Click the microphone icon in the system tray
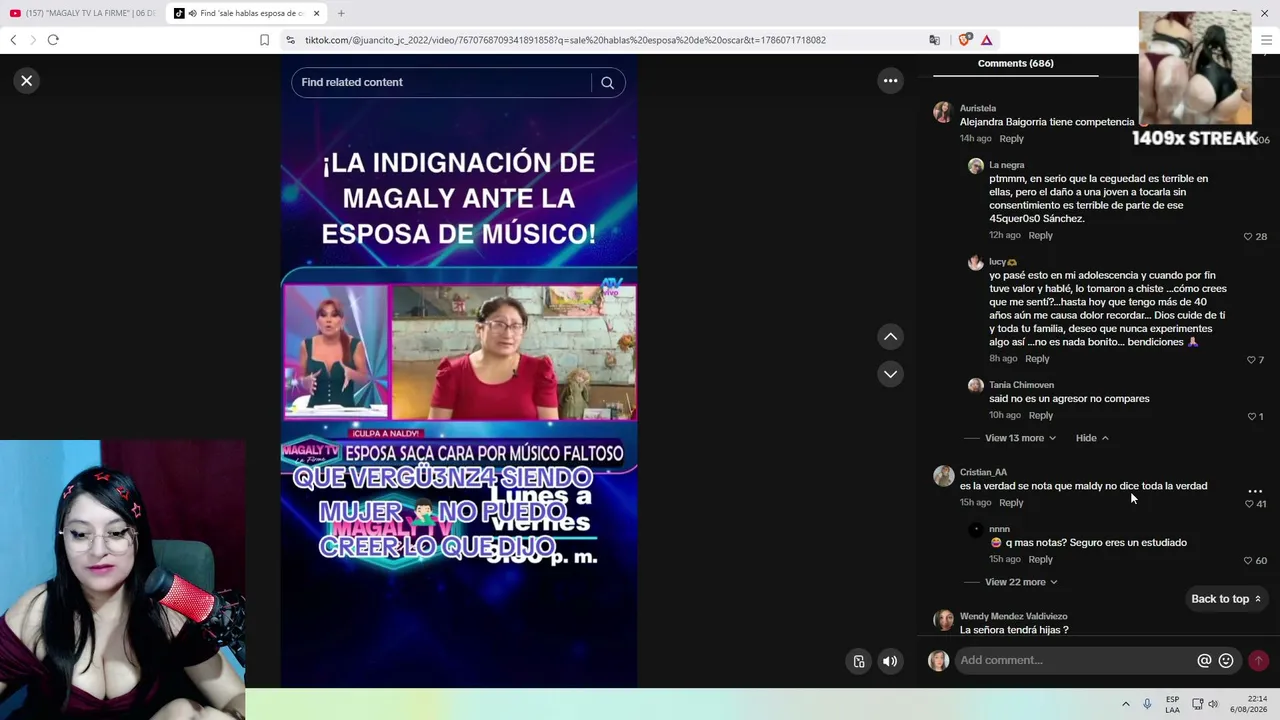This screenshot has width=1280, height=720. click(x=1147, y=704)
